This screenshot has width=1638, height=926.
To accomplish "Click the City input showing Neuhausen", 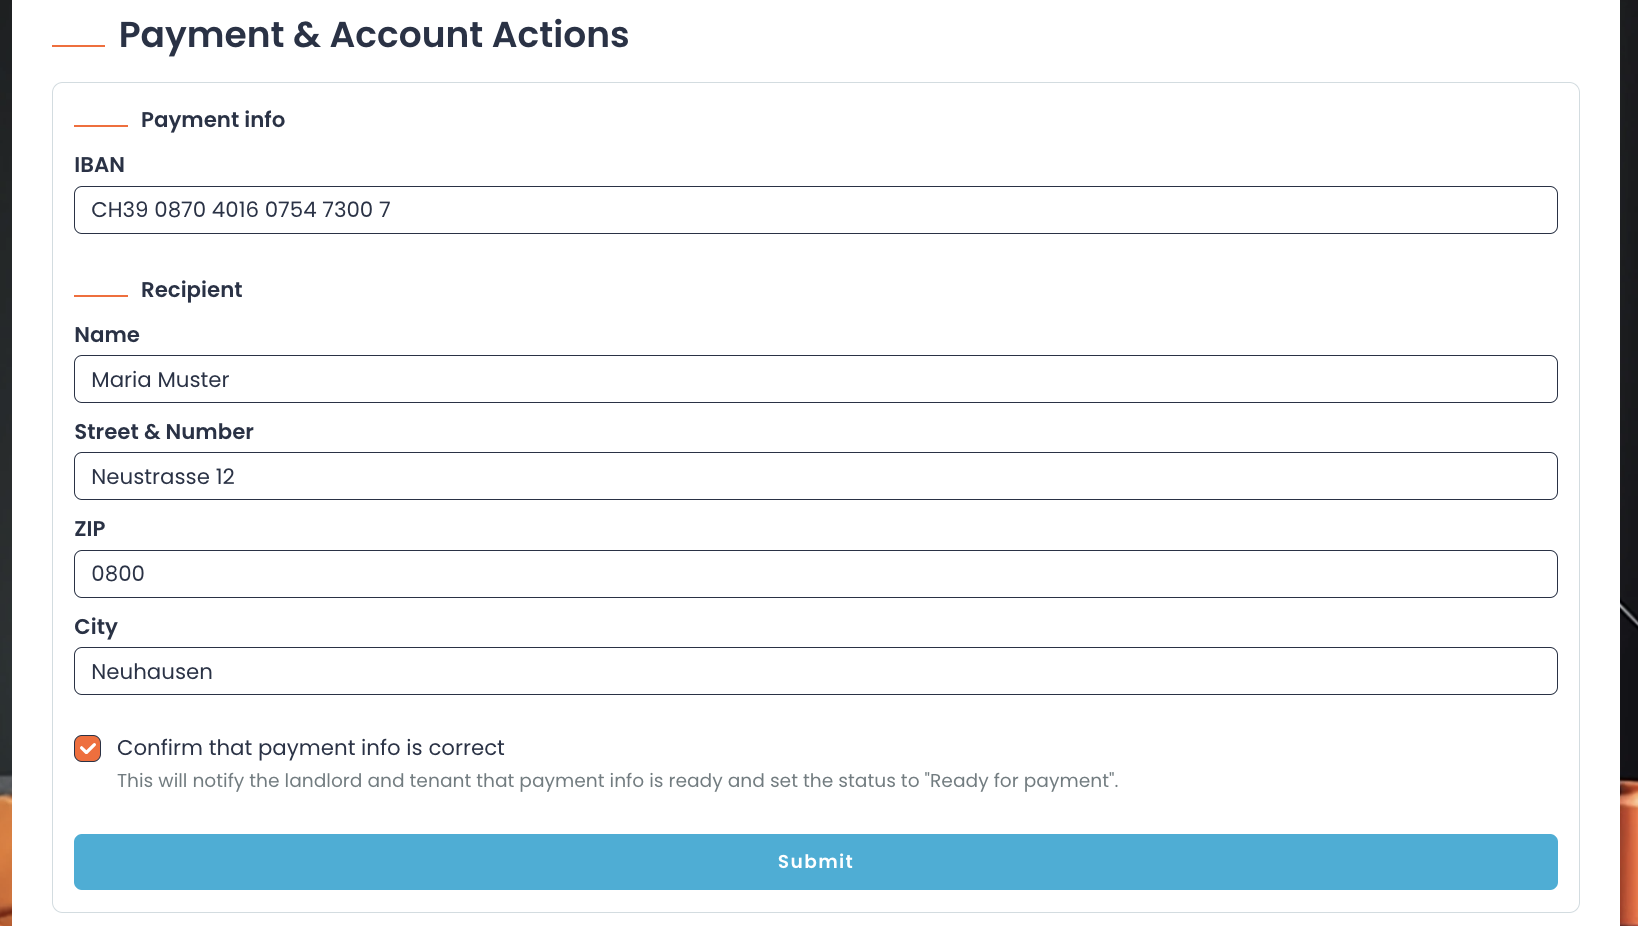I will click(815, 671).
